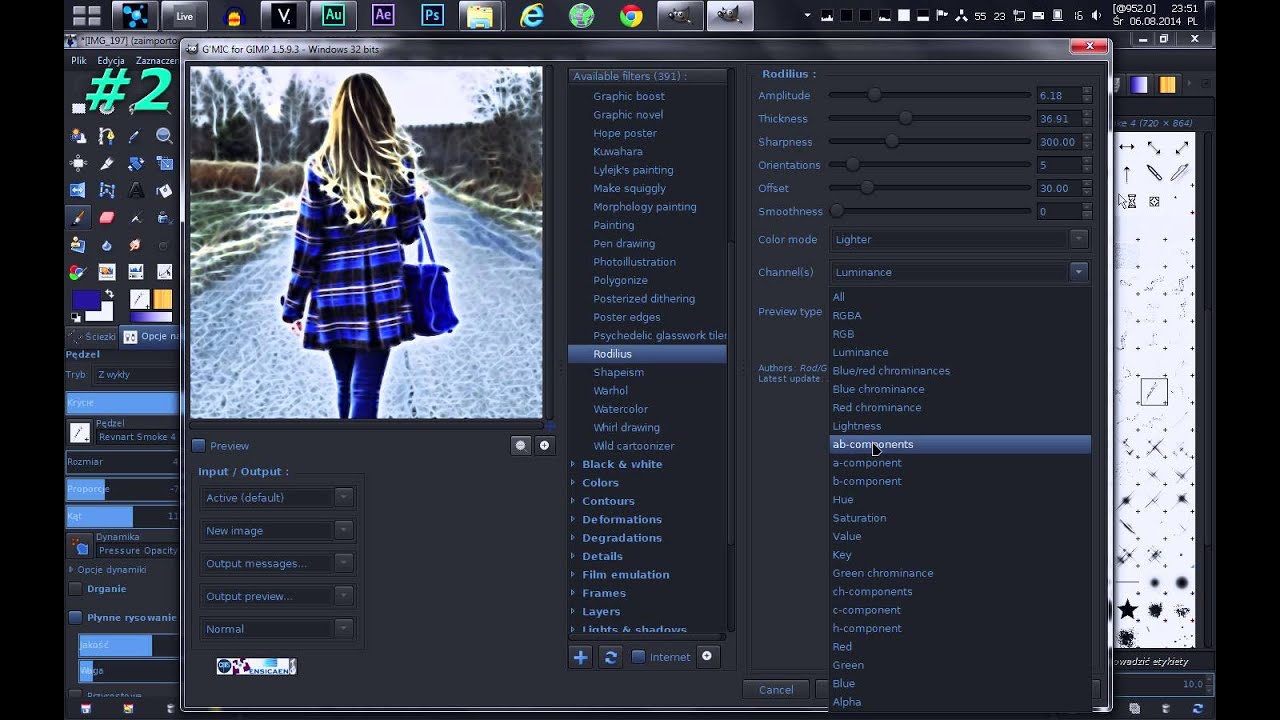Select the blur/sharpen drop tool in GIMP toolbox
The width and height of the screenshot is (1280, 720).
coord(107,244)
